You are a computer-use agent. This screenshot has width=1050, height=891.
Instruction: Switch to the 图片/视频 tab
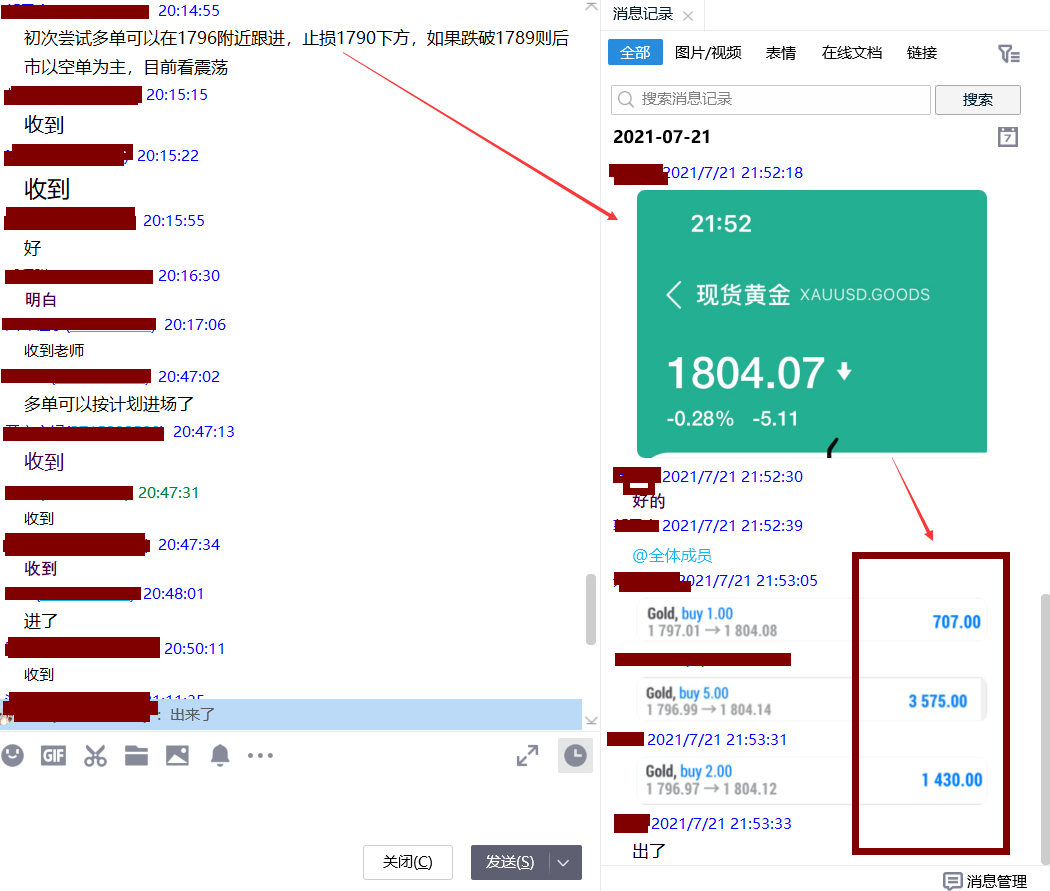tap(708, 53)
